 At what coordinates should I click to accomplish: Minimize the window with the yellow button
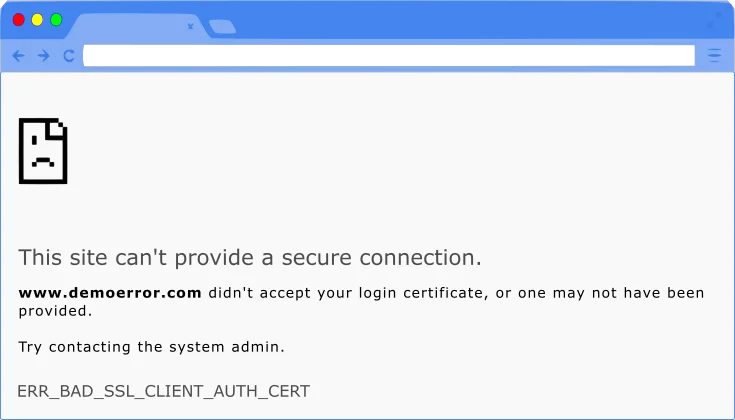(x=37, y=19)
